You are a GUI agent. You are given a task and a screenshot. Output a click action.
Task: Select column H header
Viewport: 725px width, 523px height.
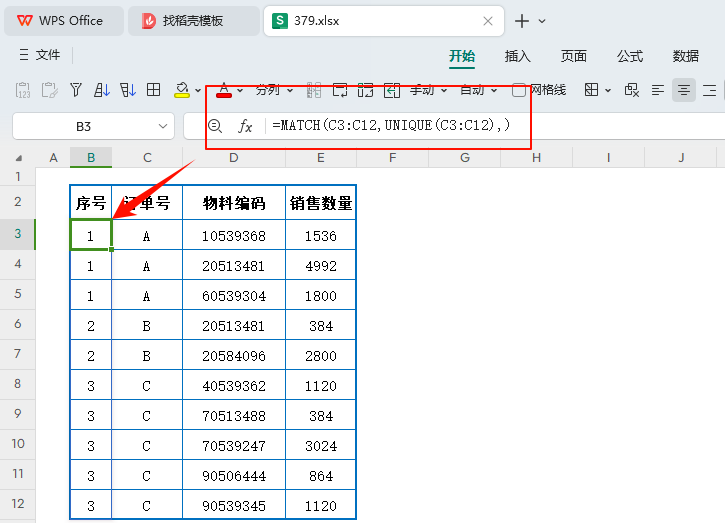(x=536, y=158)
